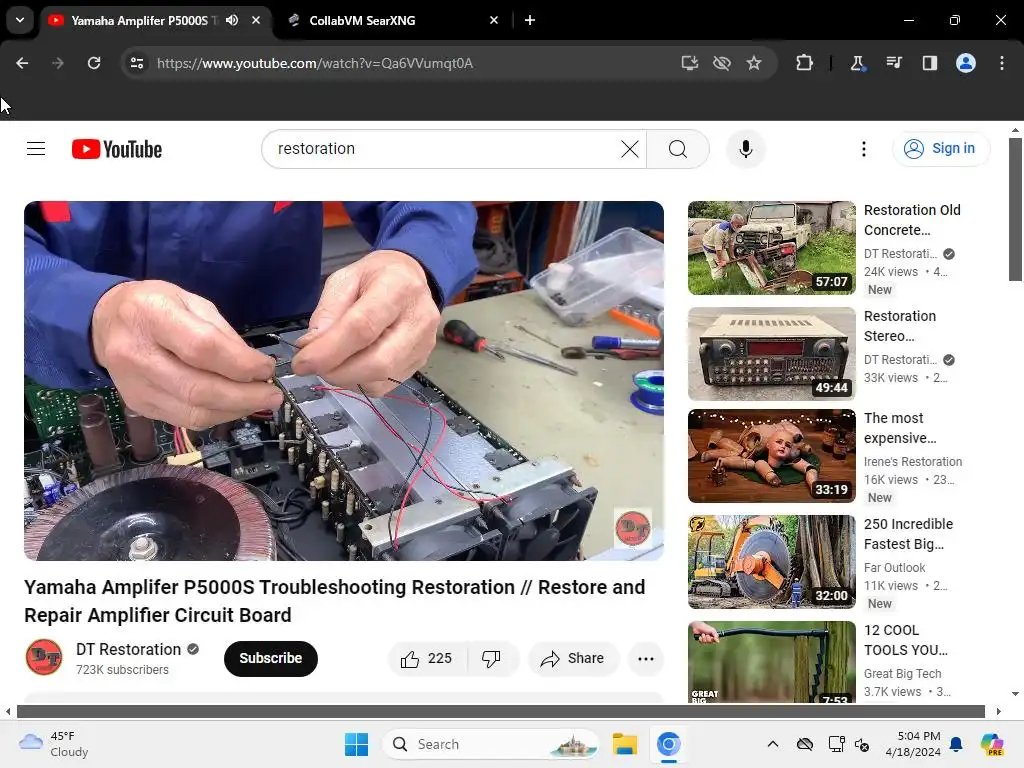Subscribe to DT Restoration
The width and height of the screenshot is (1024, 768).
click(x=270, y=658)
